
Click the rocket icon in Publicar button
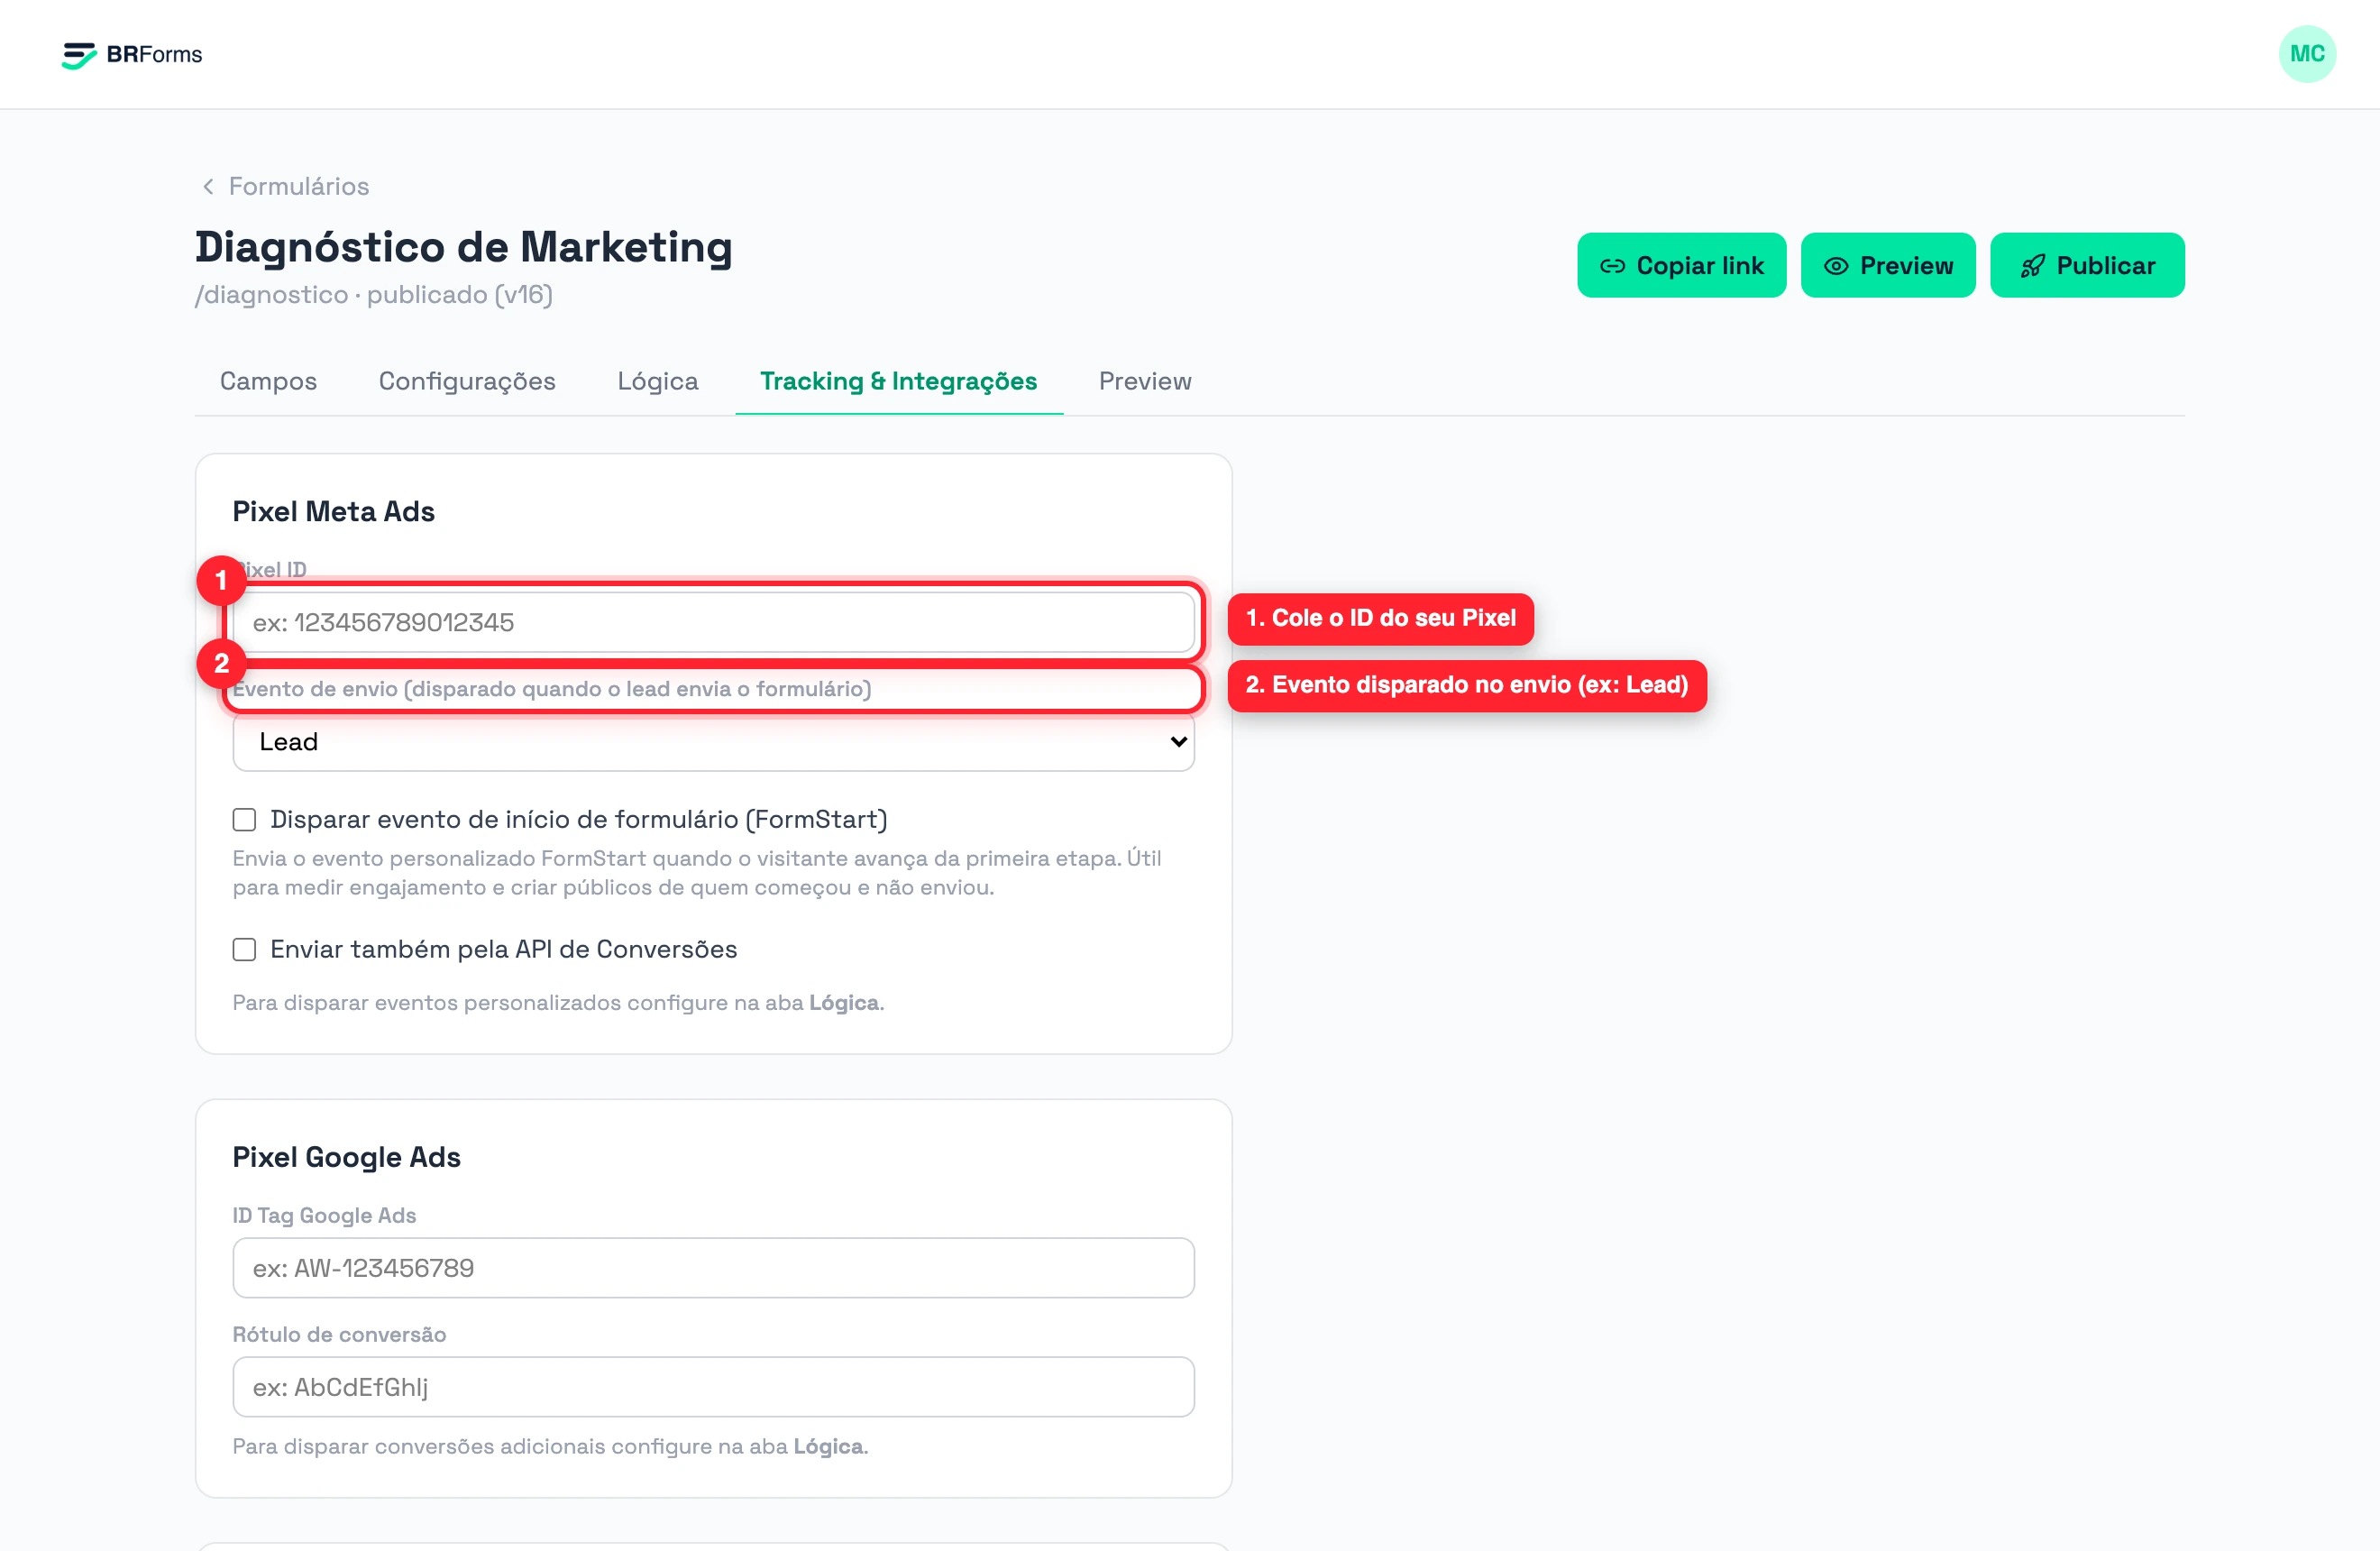point(2032,266)
